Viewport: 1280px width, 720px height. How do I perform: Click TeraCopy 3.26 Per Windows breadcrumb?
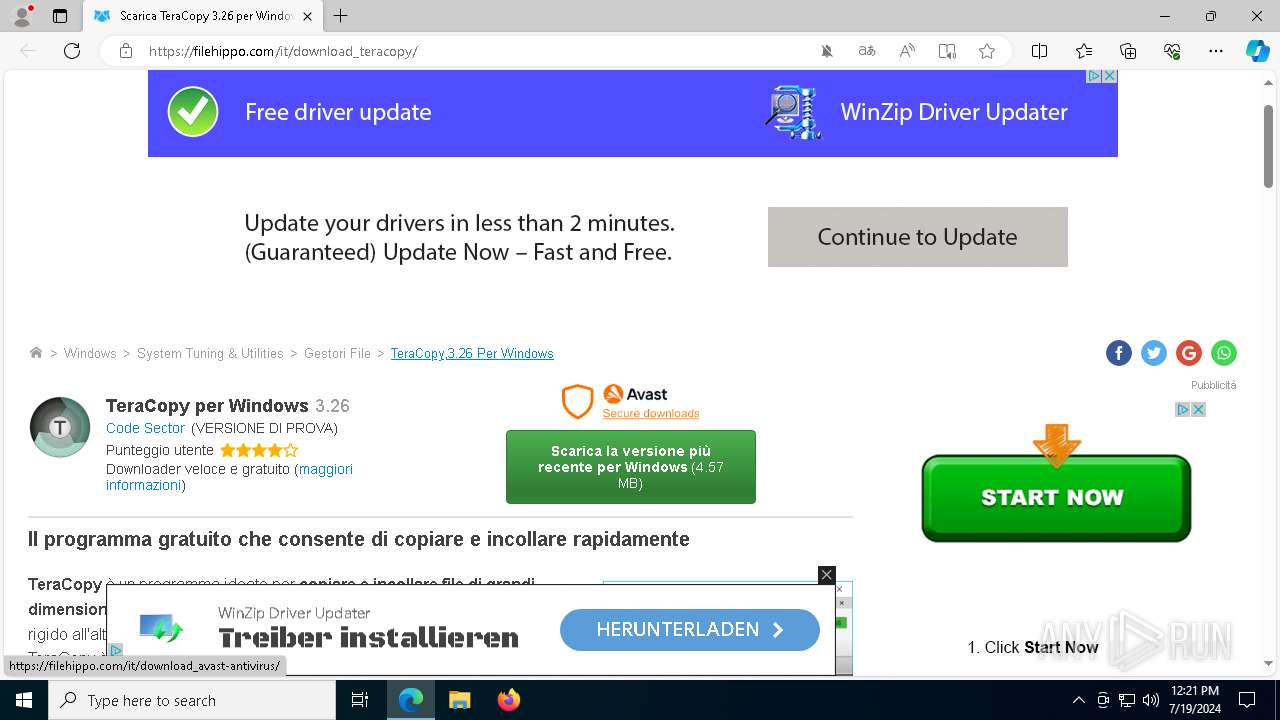(472, 354)
